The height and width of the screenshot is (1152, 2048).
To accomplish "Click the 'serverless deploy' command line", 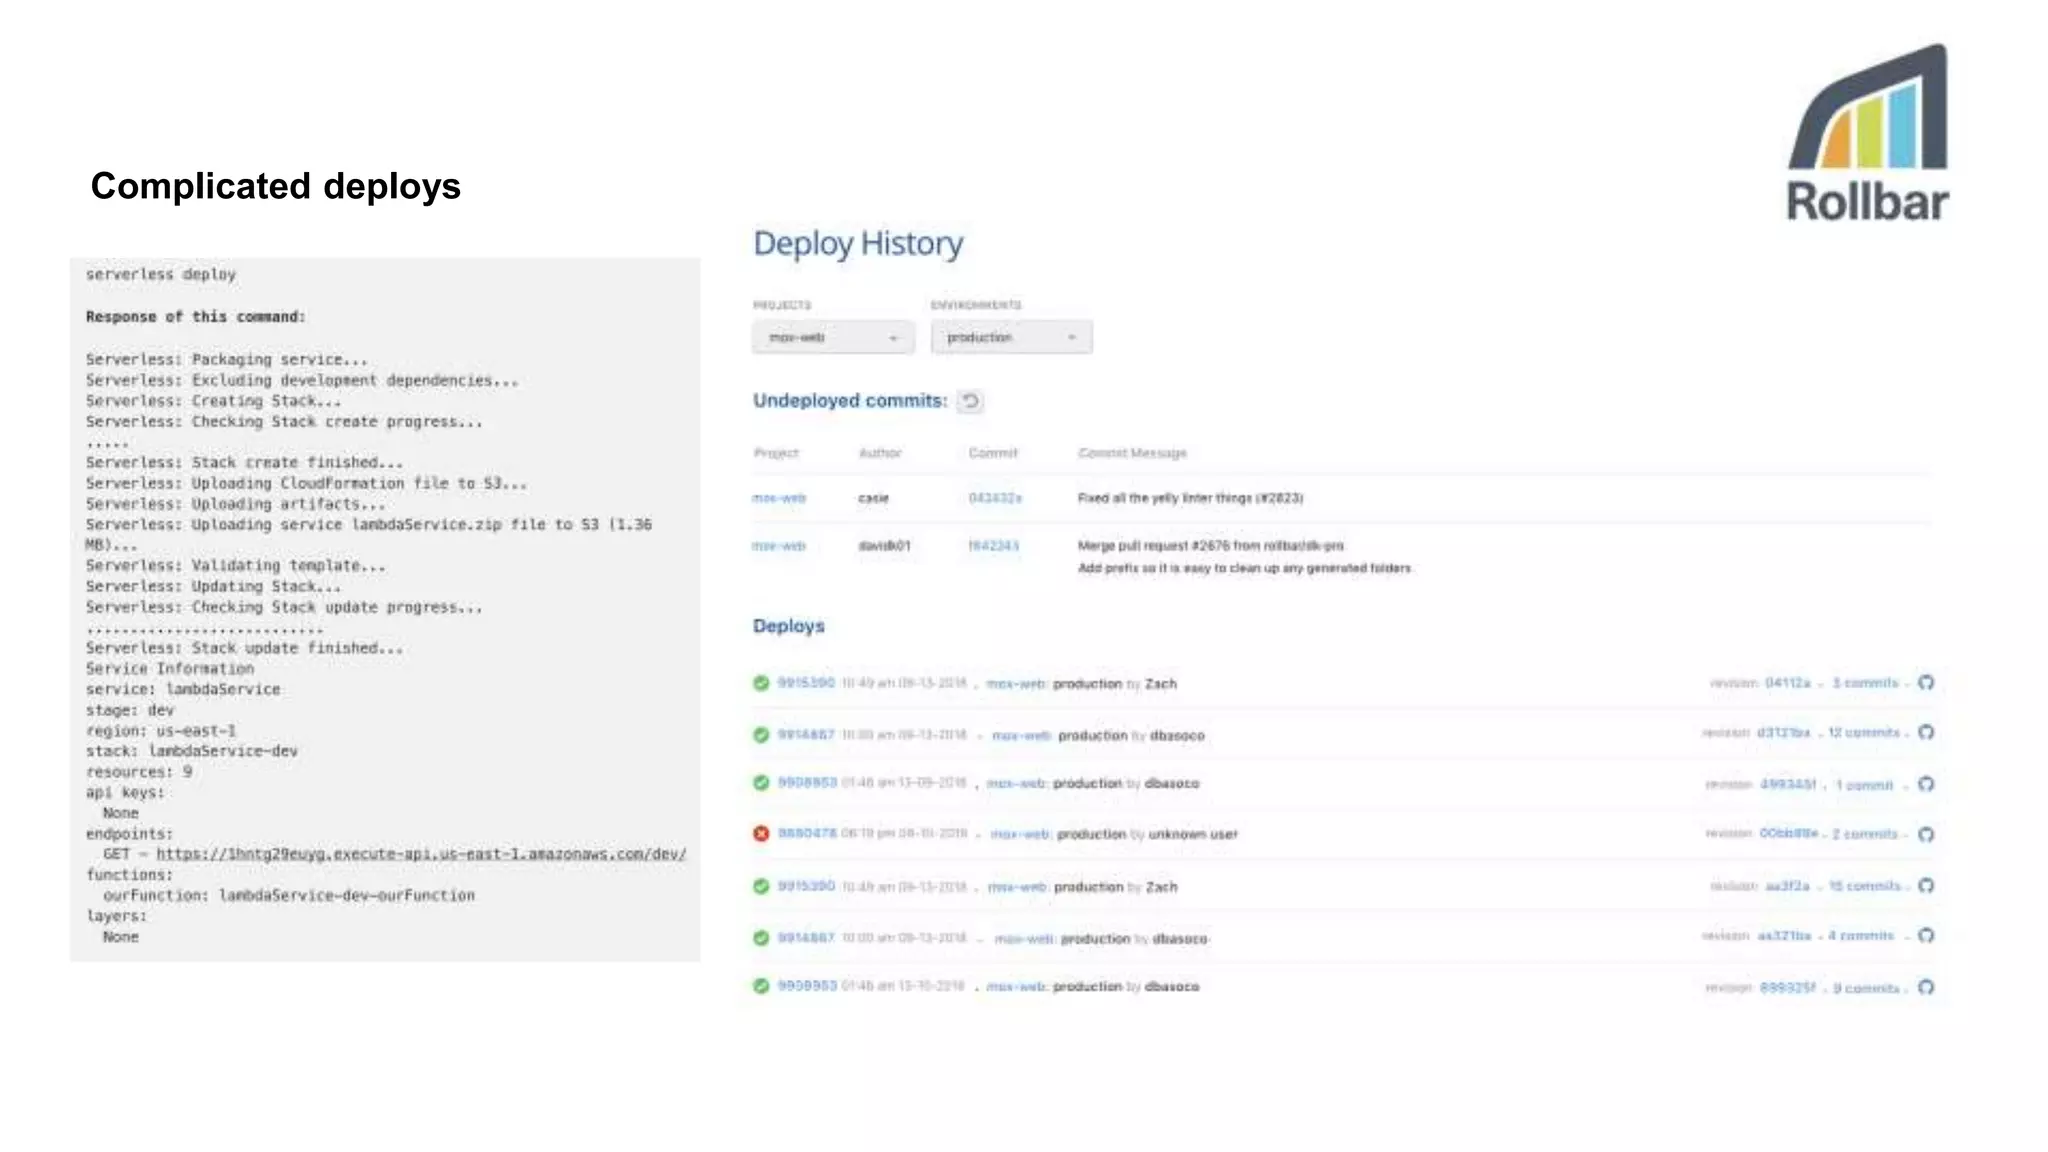I will [x=161, y=274].
